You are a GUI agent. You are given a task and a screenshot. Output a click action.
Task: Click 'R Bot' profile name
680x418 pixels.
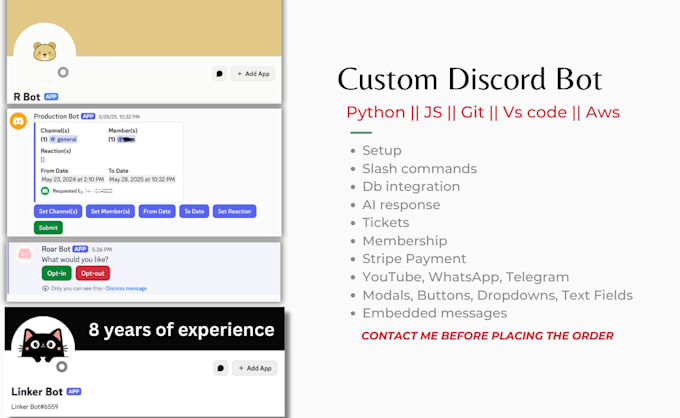27,97
